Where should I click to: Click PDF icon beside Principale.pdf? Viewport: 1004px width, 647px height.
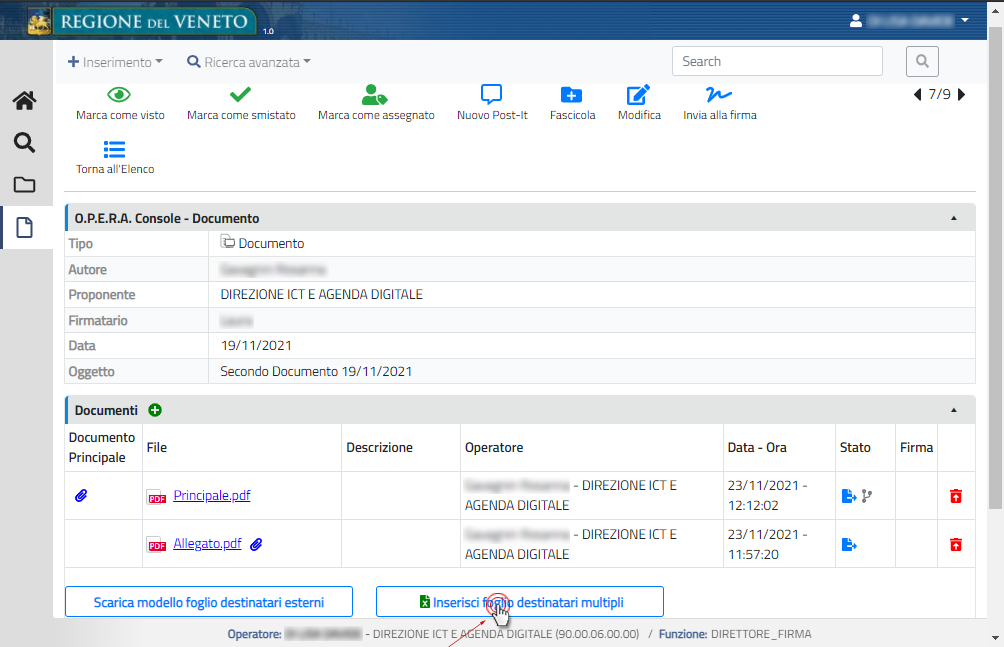[x=157, y=496]
